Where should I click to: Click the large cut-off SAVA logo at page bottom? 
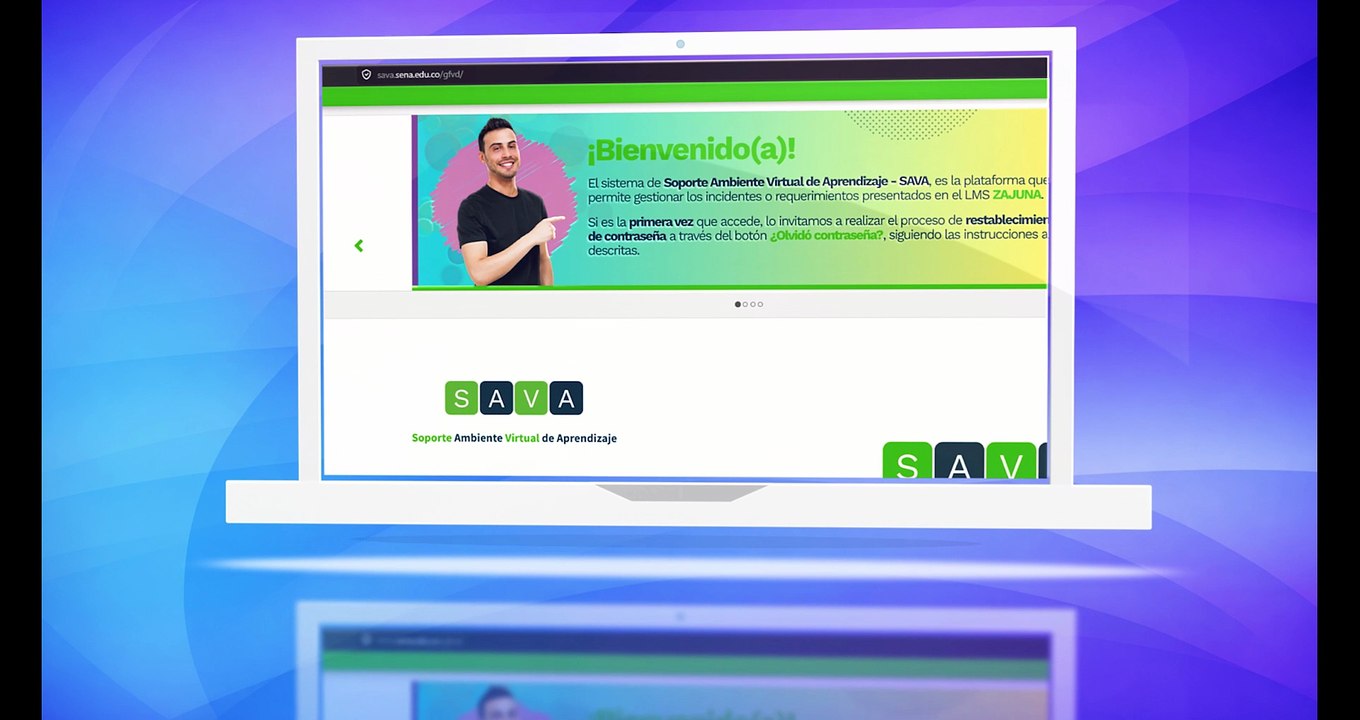click(x=964, y=460)
